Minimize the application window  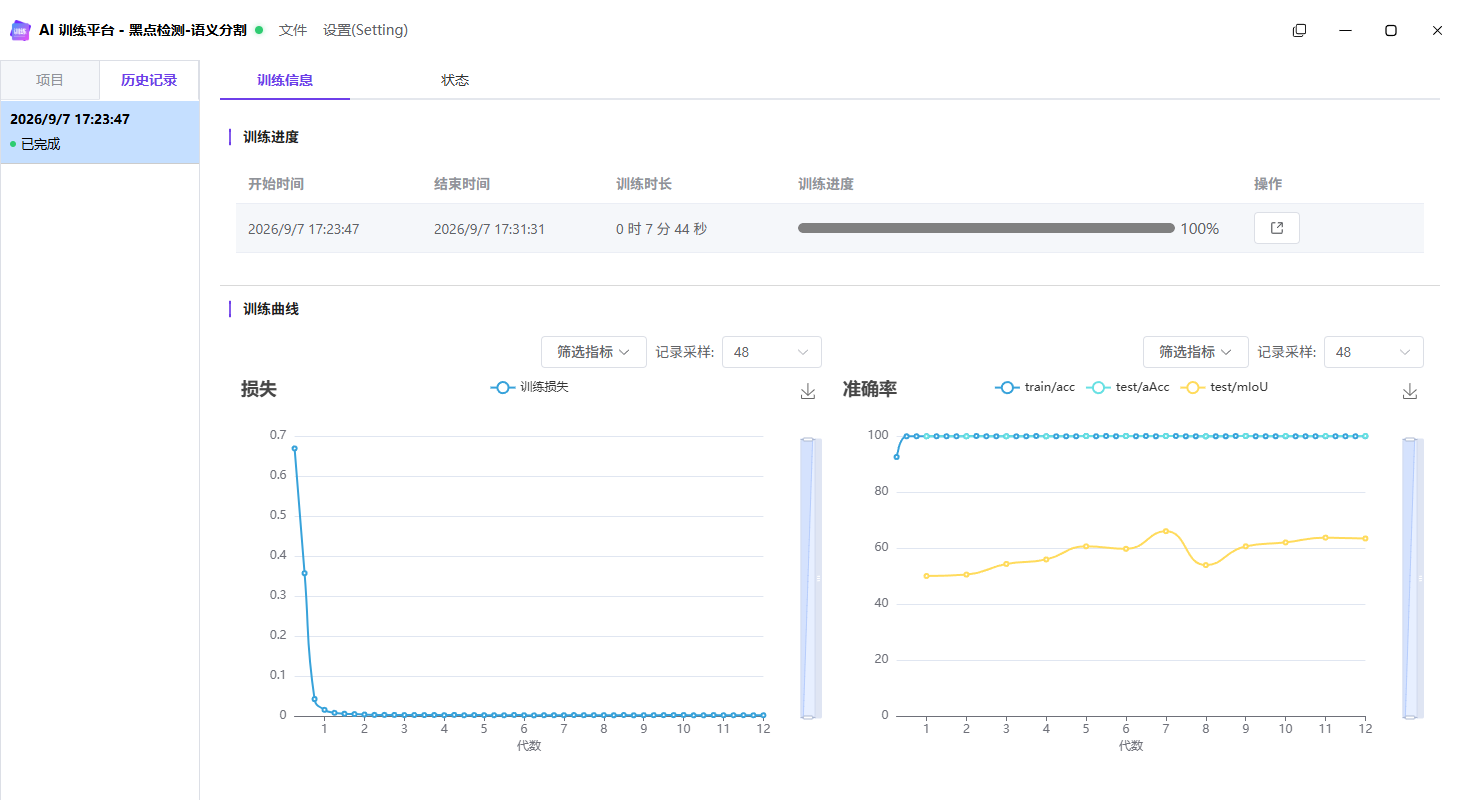click(x=1345, y=30)
